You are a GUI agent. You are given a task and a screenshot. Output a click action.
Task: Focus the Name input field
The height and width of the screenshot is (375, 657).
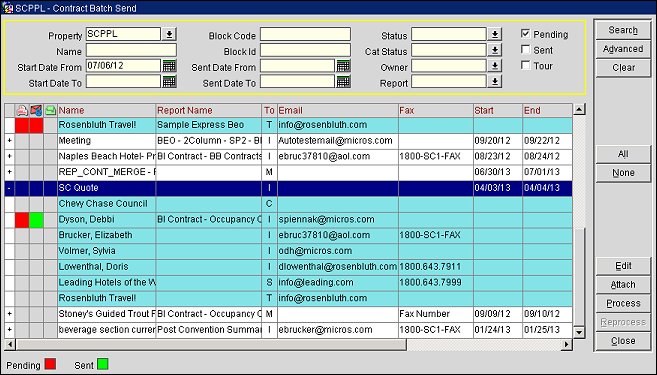[x=131, y=50]
